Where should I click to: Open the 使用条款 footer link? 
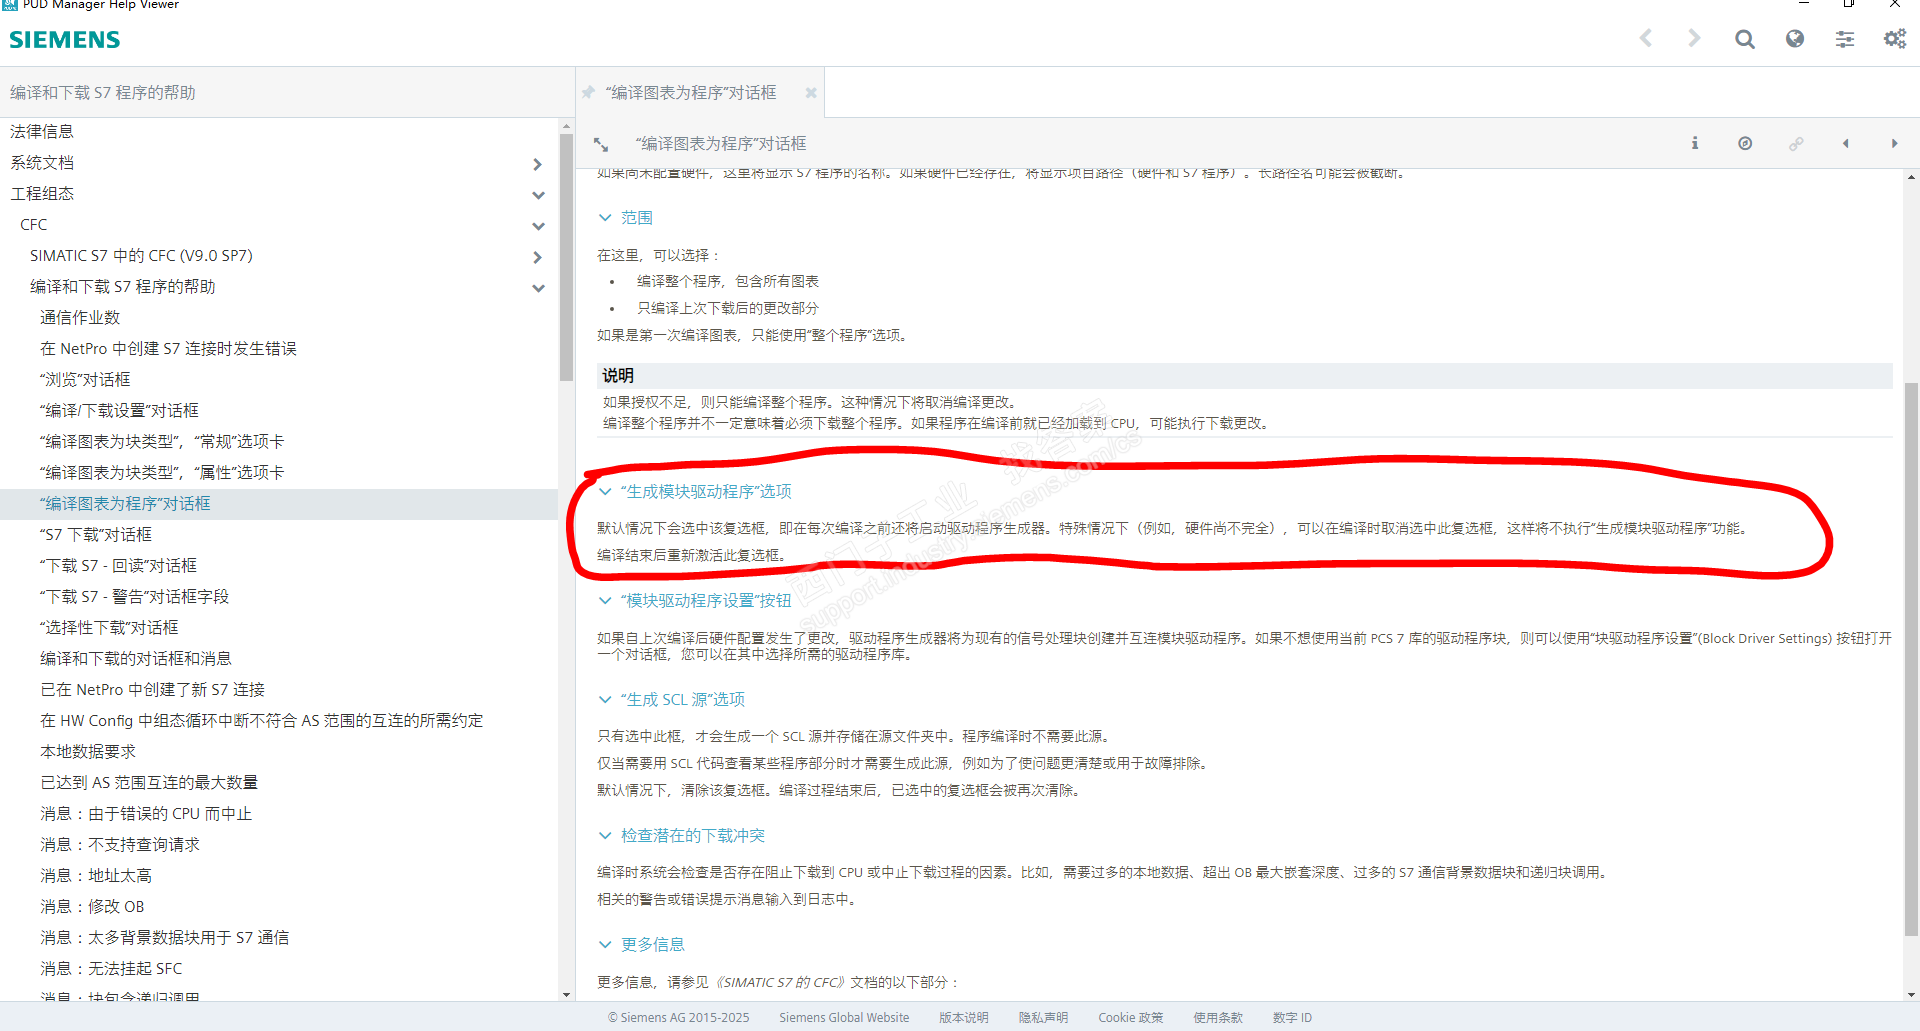(1218, 1017)
